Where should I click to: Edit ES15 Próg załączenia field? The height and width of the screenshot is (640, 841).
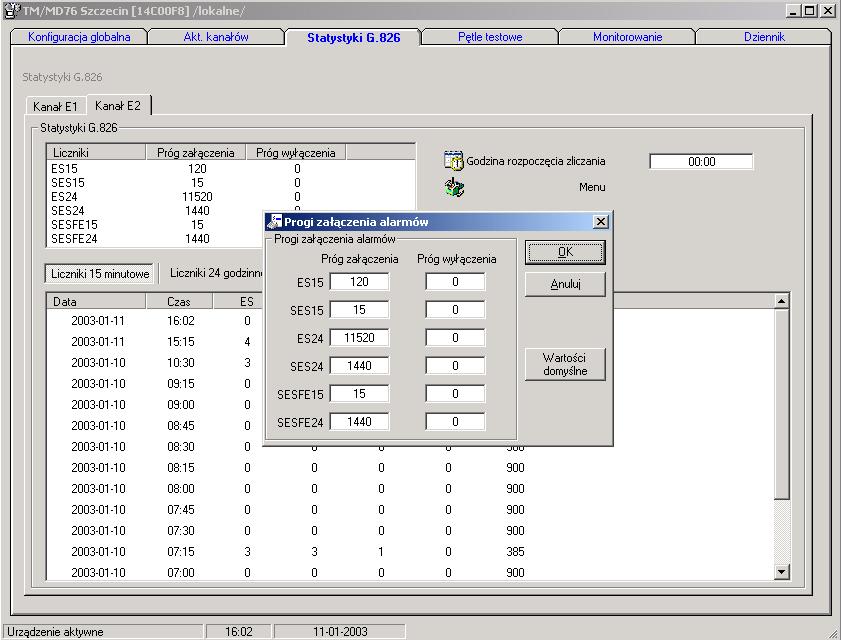click(x=359, y=282)
